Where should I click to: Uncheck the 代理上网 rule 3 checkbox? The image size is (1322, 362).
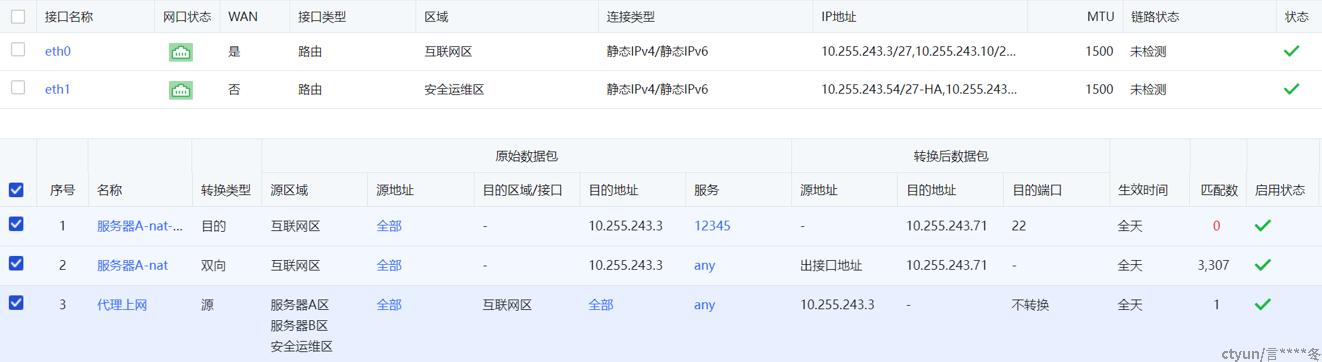click(x=16, y=302)
